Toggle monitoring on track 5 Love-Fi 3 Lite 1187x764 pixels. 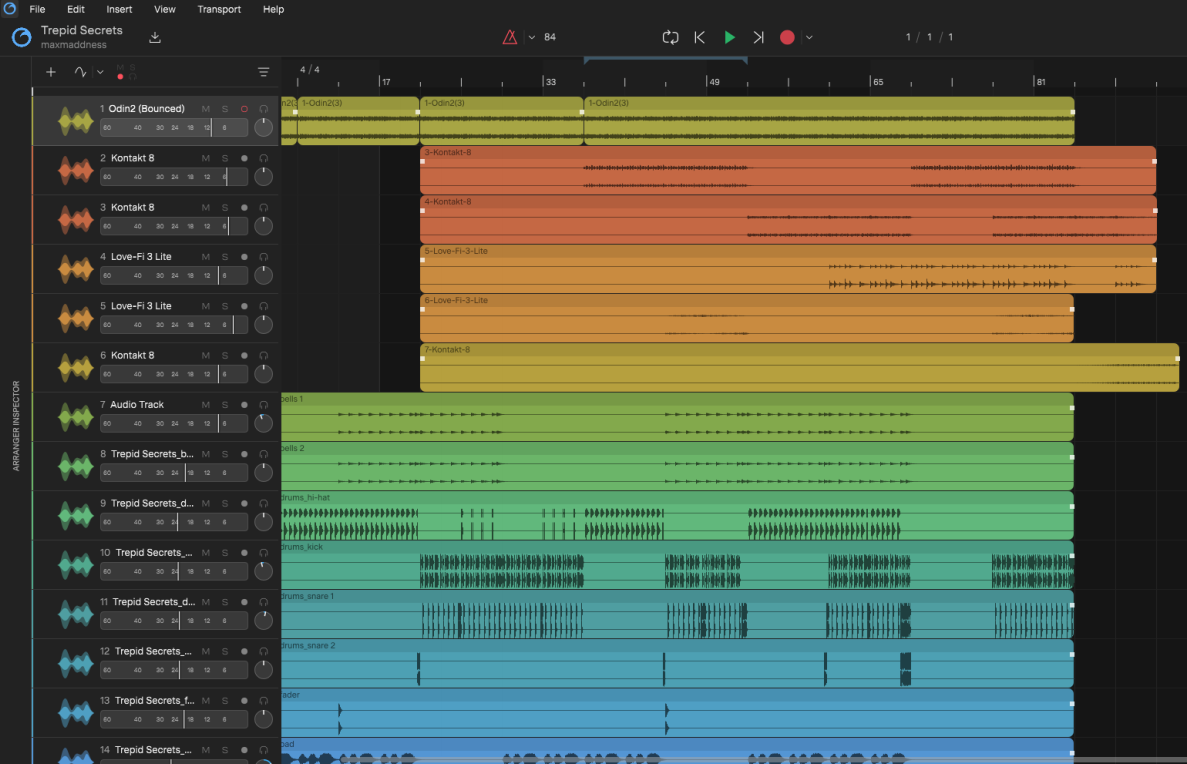click(x=263, y=306)
